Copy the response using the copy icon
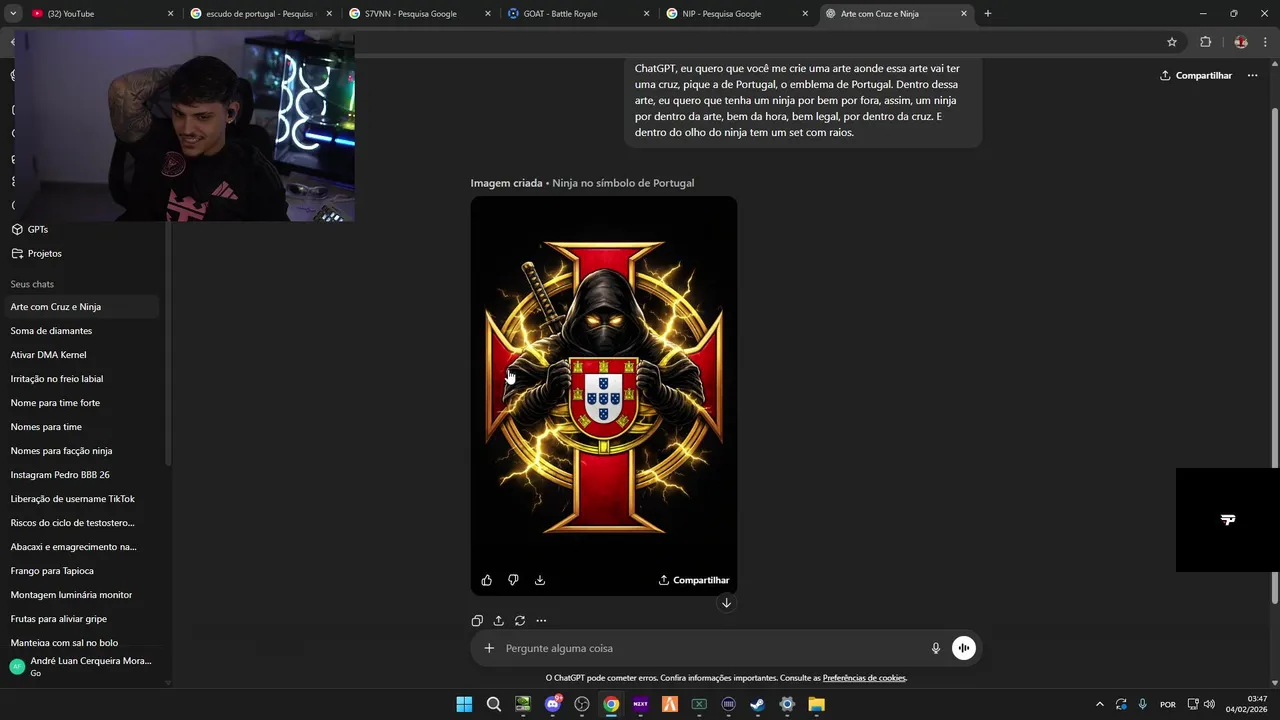 pyautogui.click(x=477, y=620)
